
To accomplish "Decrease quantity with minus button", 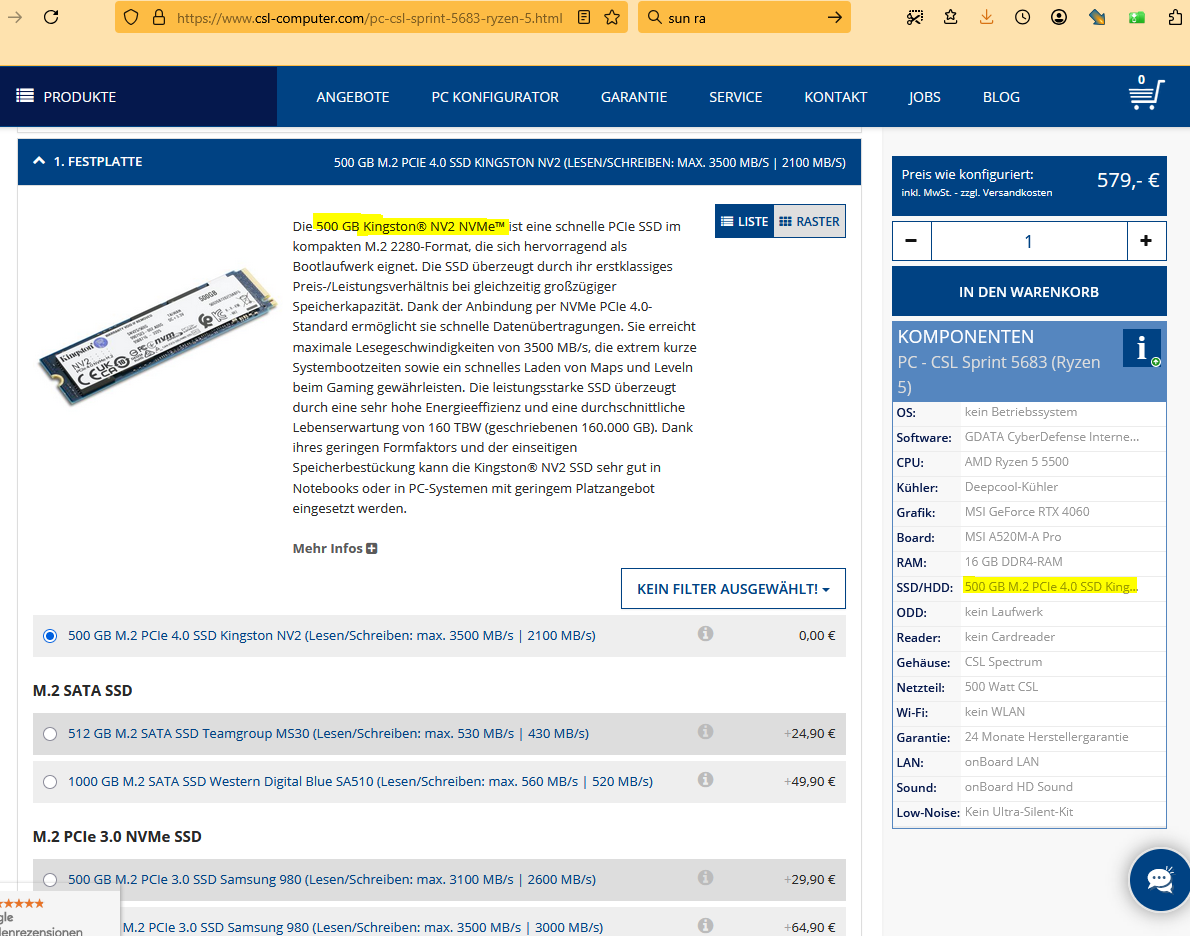I will (911, 241).
